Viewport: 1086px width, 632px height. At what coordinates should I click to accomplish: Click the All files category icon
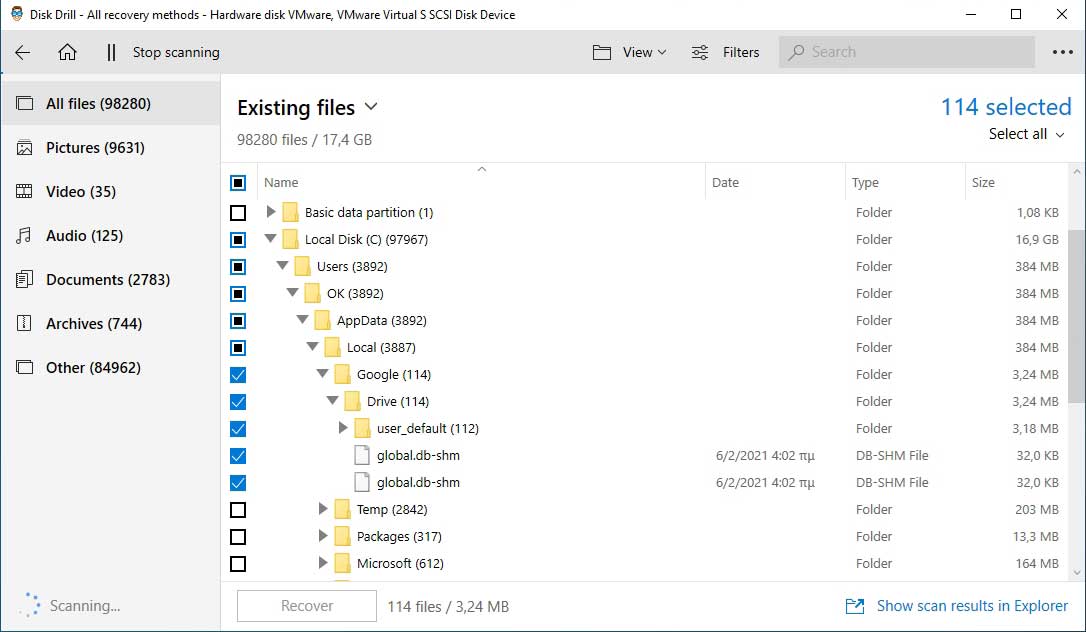tap(24, 104)
